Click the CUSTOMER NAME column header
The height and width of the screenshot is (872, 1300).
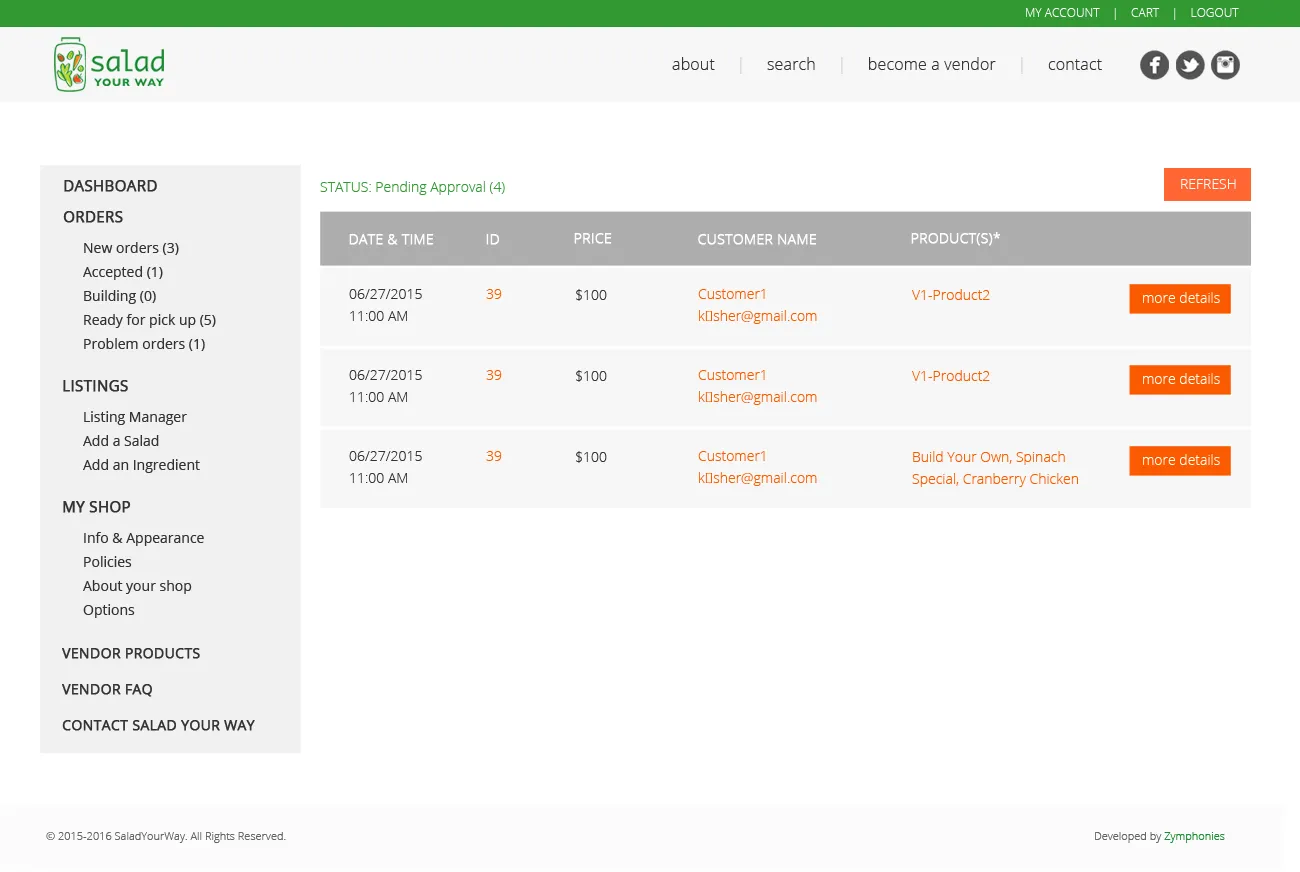[x=757, y=239]
